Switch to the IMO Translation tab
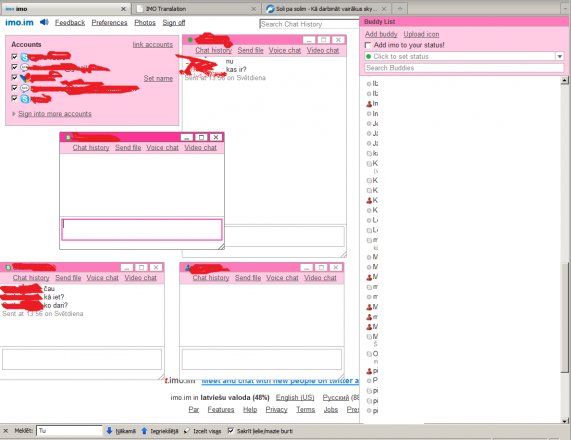This screenshot has width=571, height=440. 197,9
